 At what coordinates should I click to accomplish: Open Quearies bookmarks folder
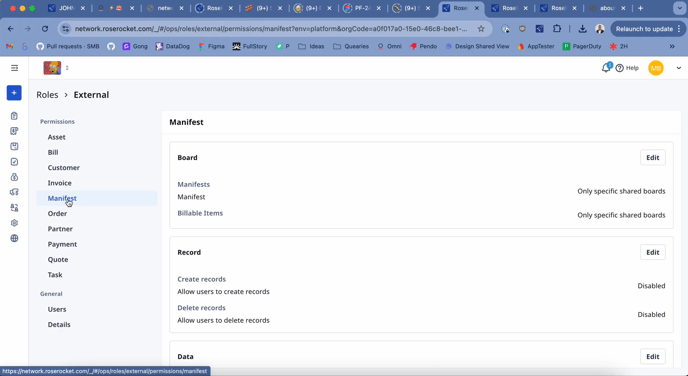coord(351,47)
